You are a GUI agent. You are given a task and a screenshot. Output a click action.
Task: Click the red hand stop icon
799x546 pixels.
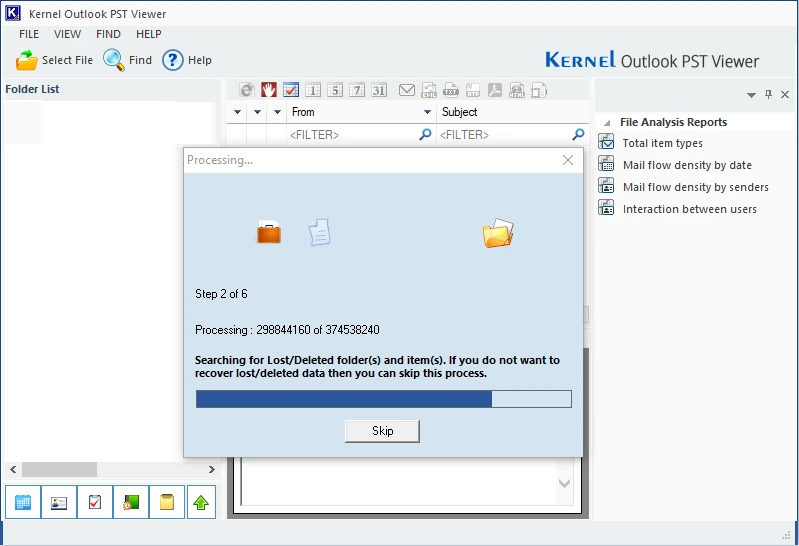point(269,90)
